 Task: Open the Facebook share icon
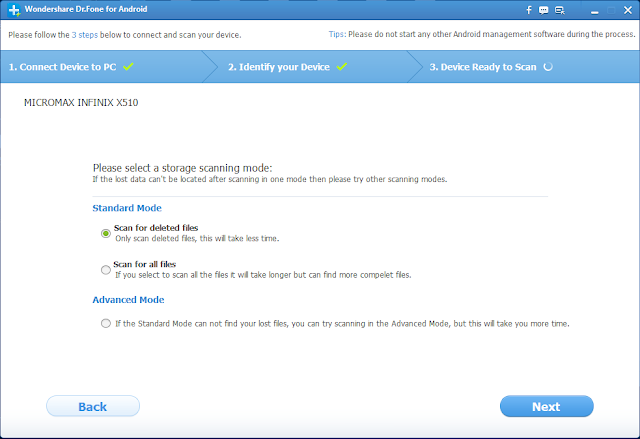coord(529,10)
